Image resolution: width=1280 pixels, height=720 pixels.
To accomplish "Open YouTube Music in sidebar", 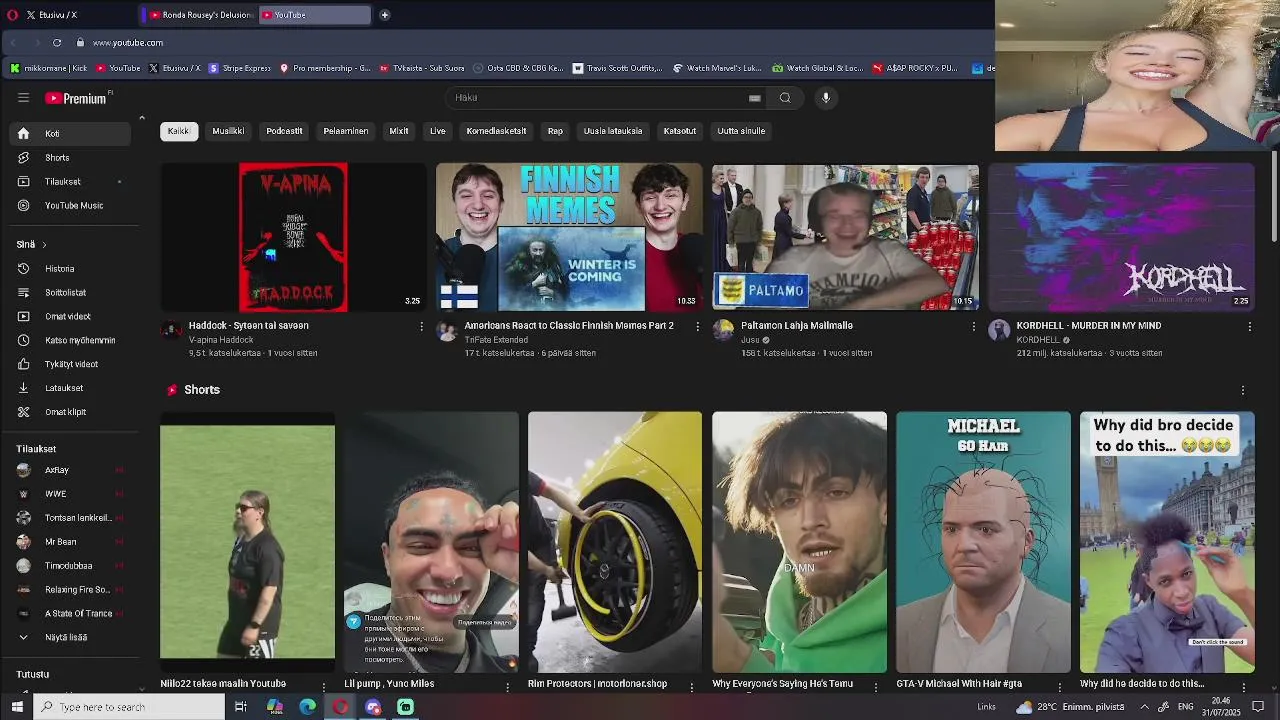I will (70, 206).
